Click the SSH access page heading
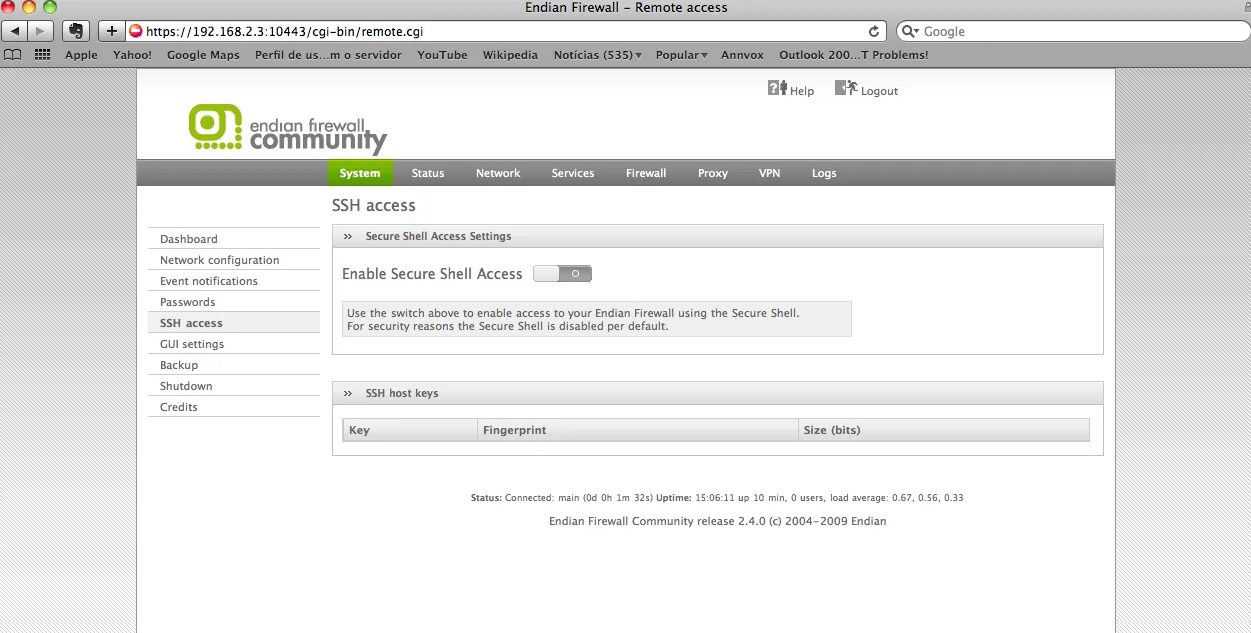The image size is (1251, 633). (374, 205)
